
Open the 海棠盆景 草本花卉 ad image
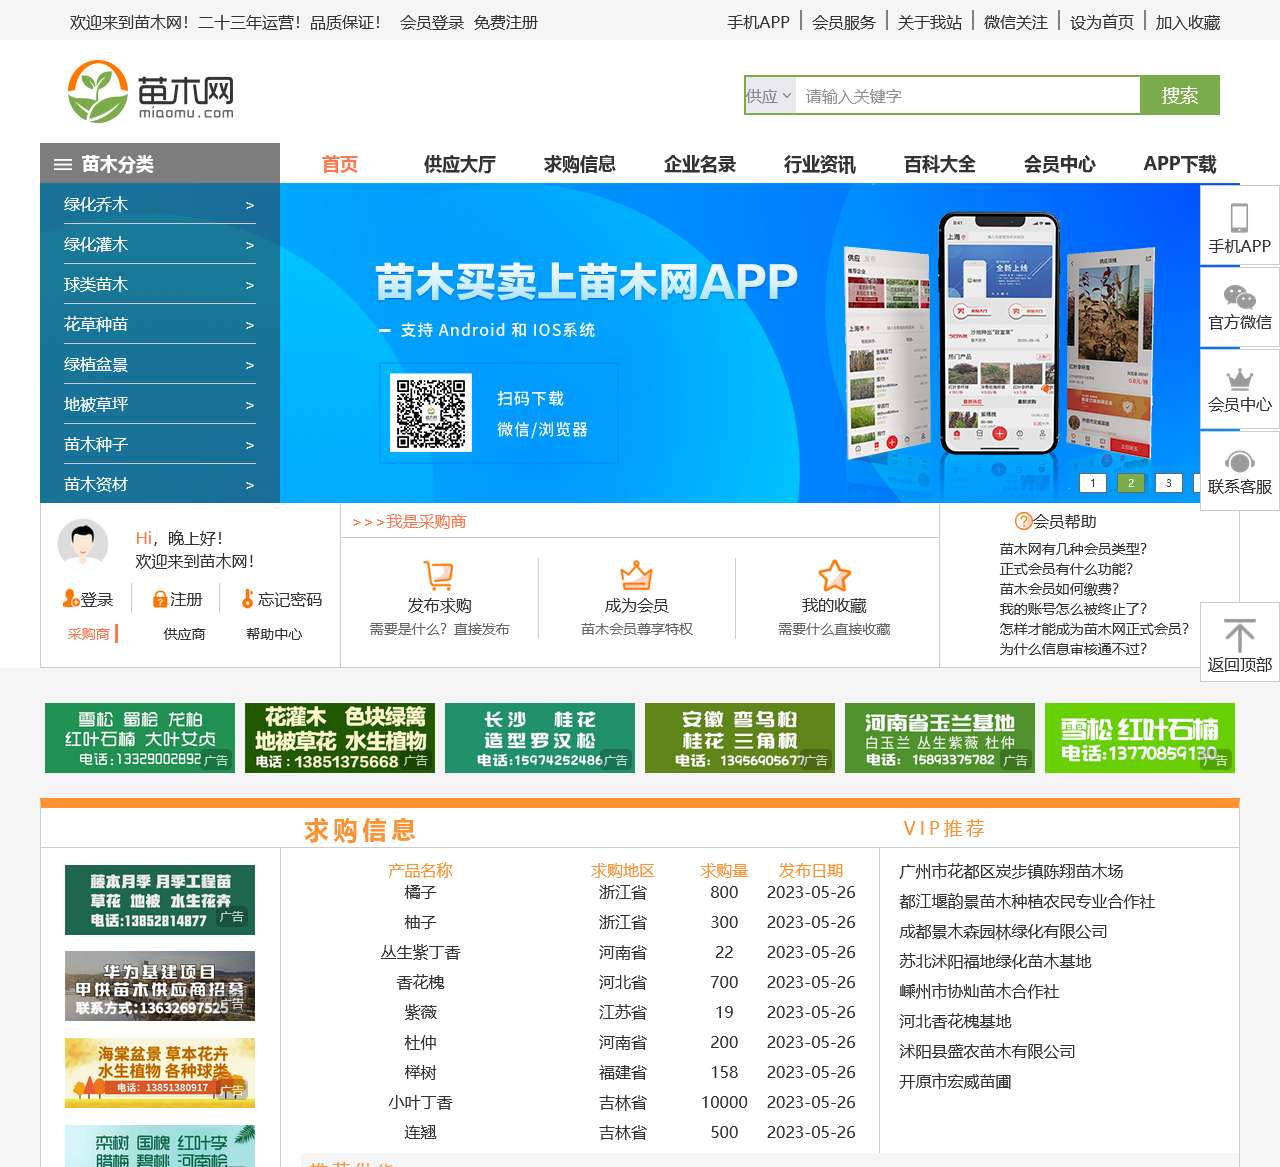click(160, 1073)
